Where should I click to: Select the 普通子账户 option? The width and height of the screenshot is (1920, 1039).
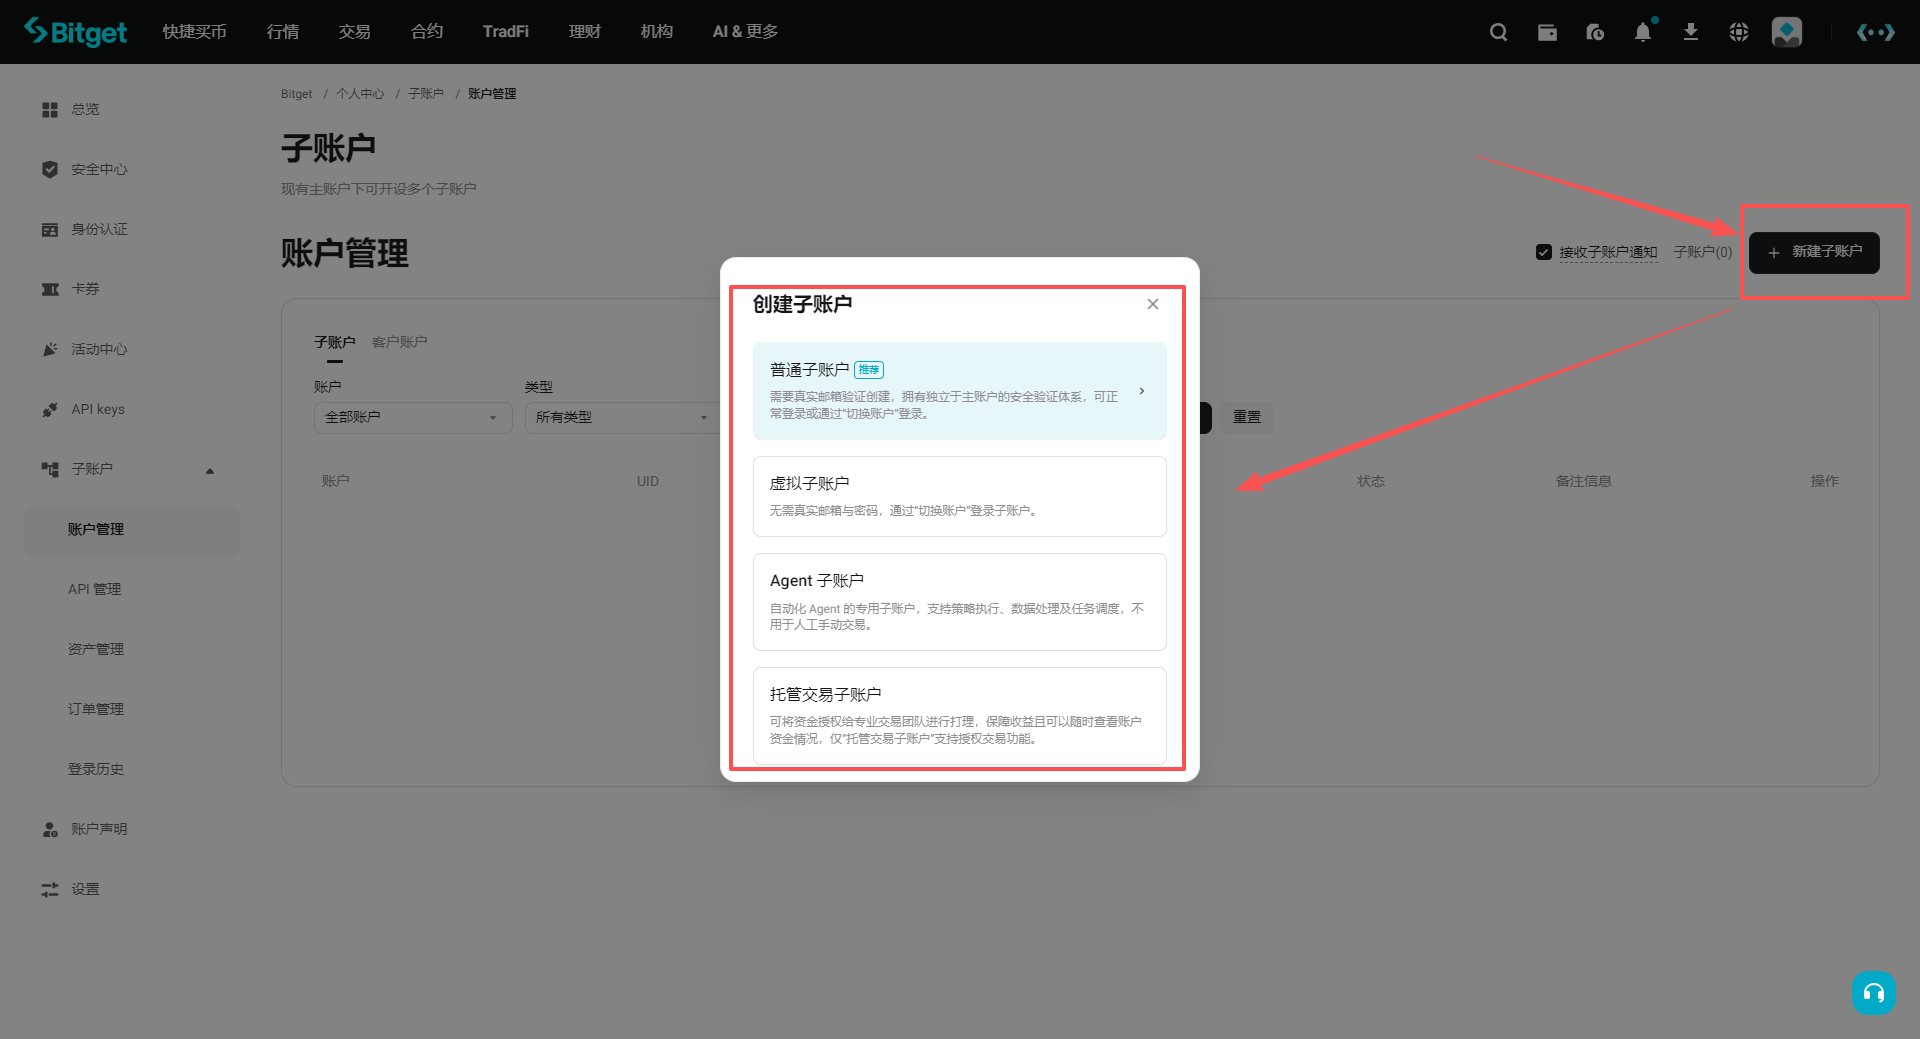click(x=960, y=391)
